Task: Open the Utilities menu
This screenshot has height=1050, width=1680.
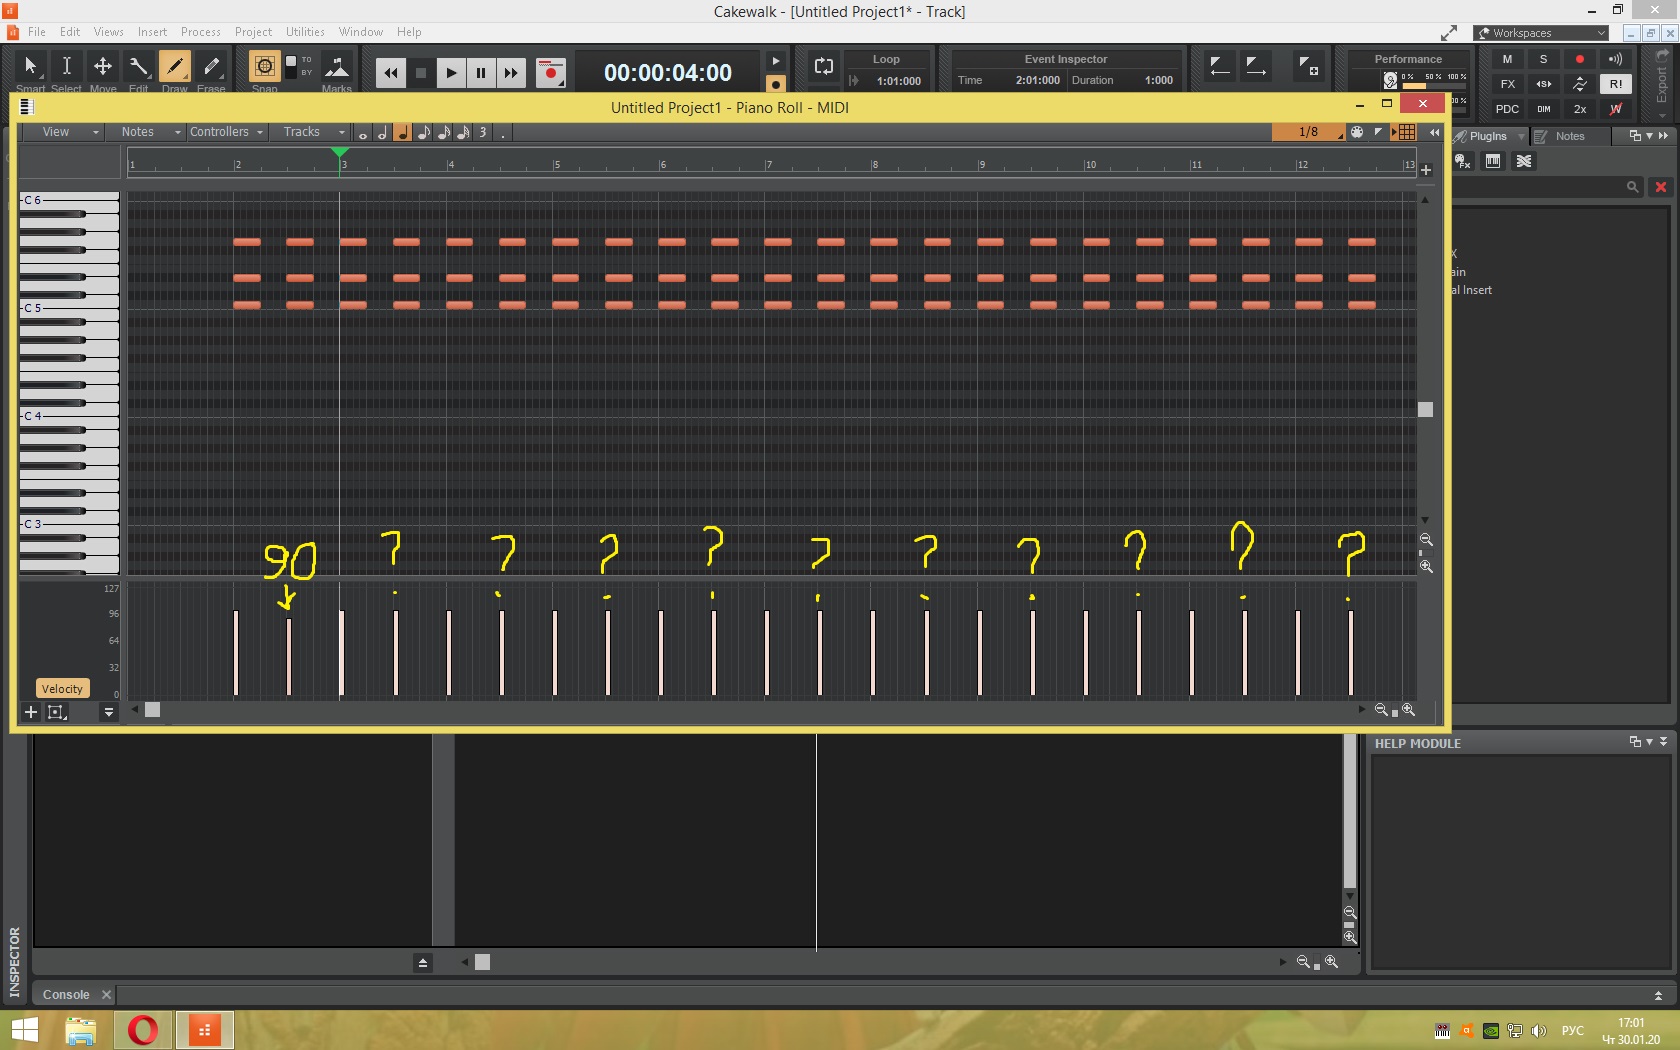Action: pos(305,32)
